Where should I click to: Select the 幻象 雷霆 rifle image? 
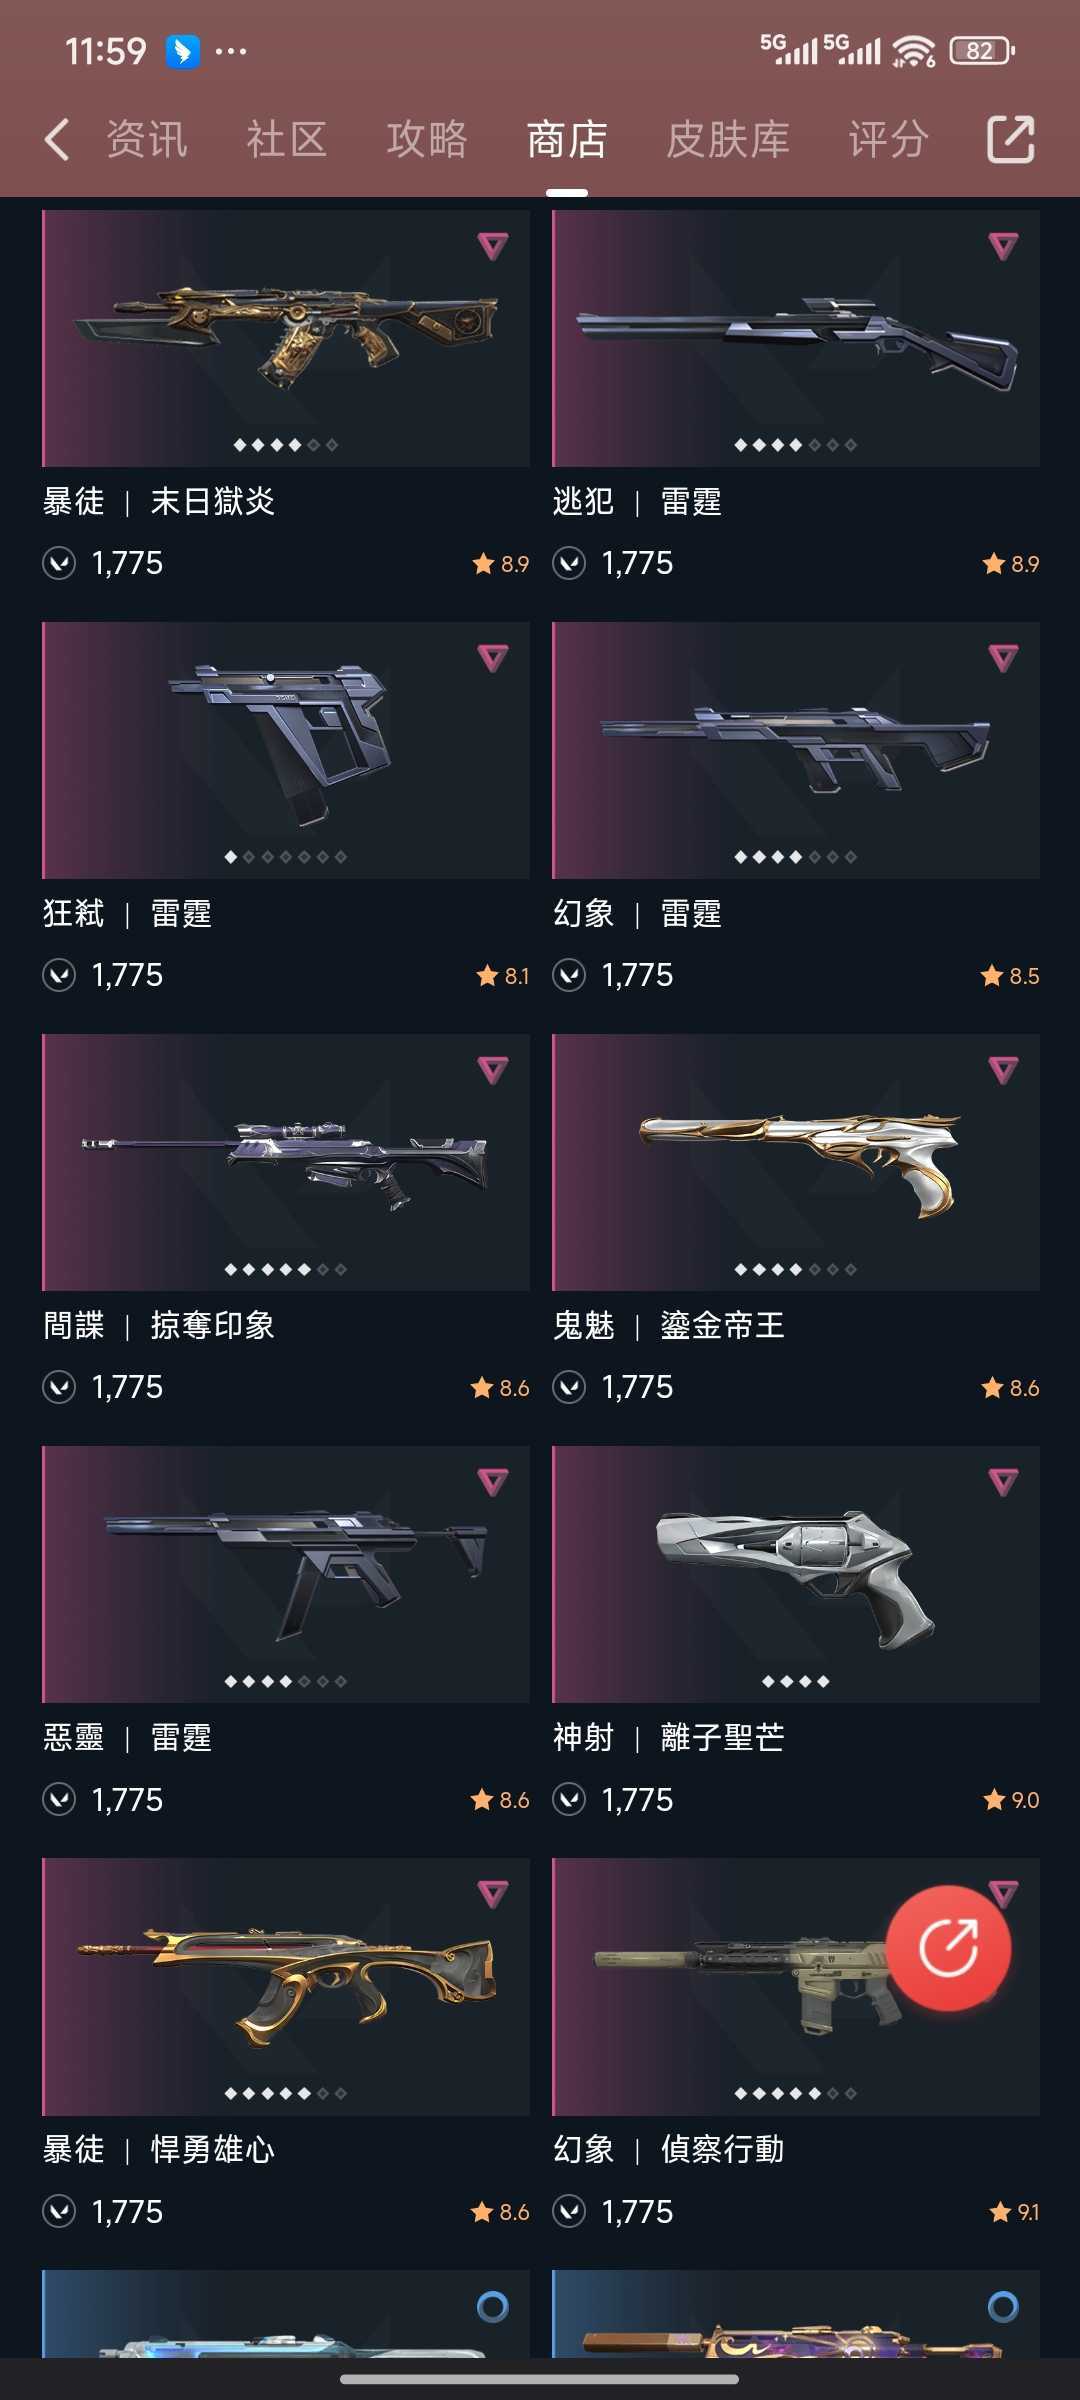pos(796,750)
